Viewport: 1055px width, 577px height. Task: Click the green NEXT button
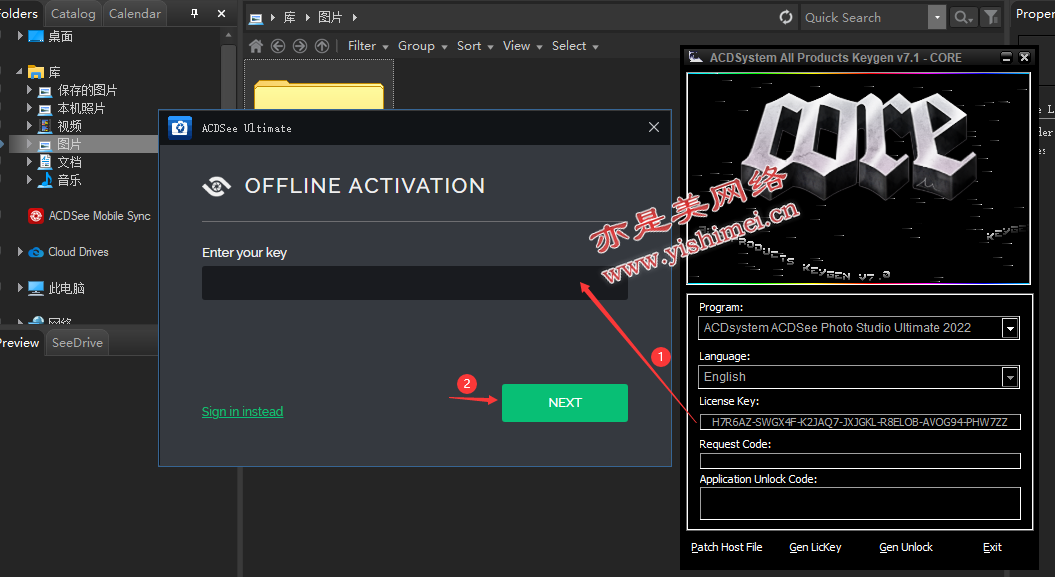click(565, 403)
